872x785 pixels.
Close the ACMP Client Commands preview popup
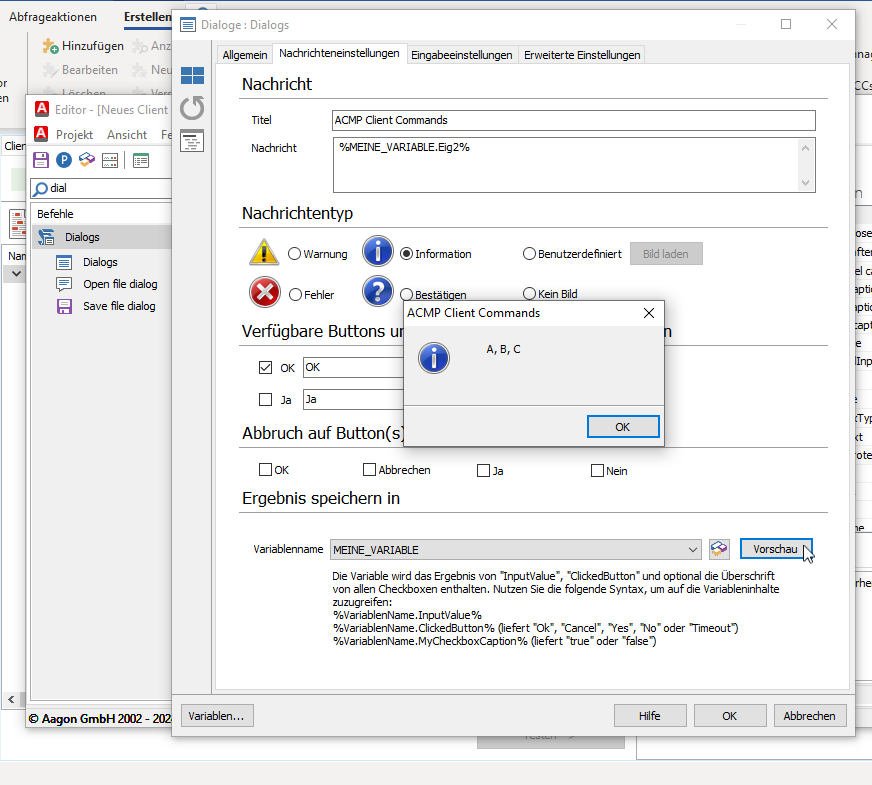(x=648, y=313)
